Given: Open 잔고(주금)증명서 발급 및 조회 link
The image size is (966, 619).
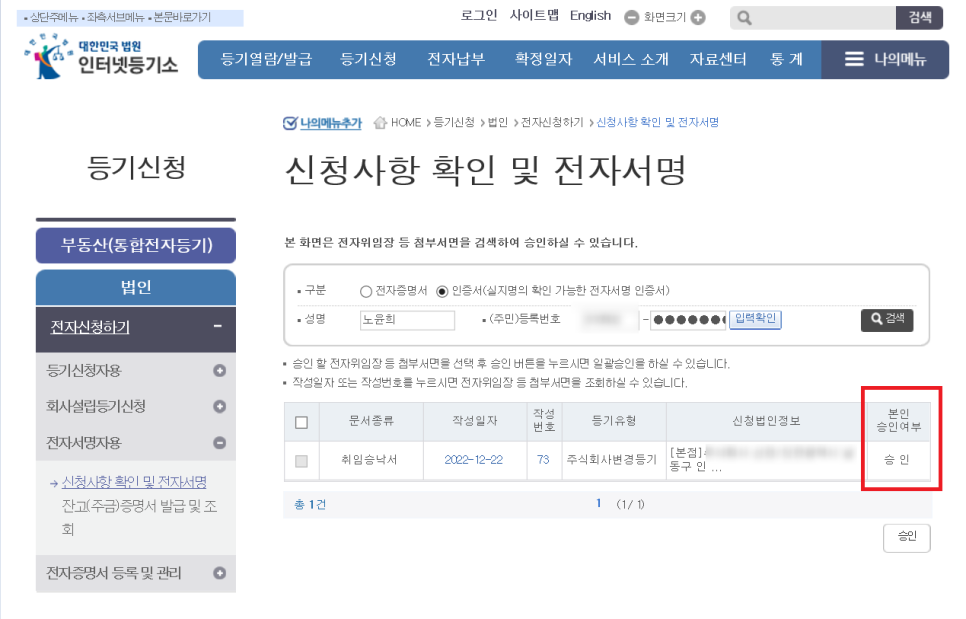Looking at the screenshot, I should 139,517.
